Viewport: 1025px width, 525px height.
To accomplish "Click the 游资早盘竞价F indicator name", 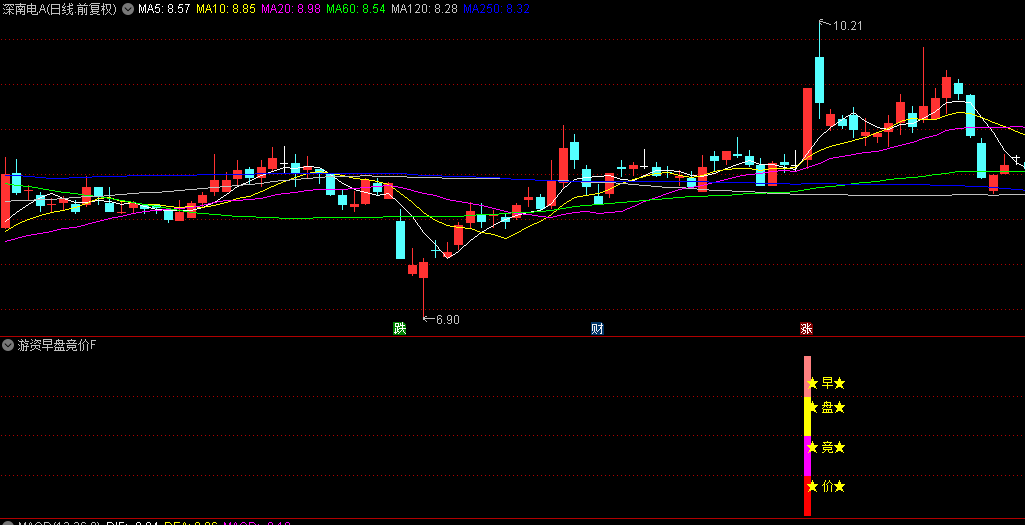I will click(56, 345).
